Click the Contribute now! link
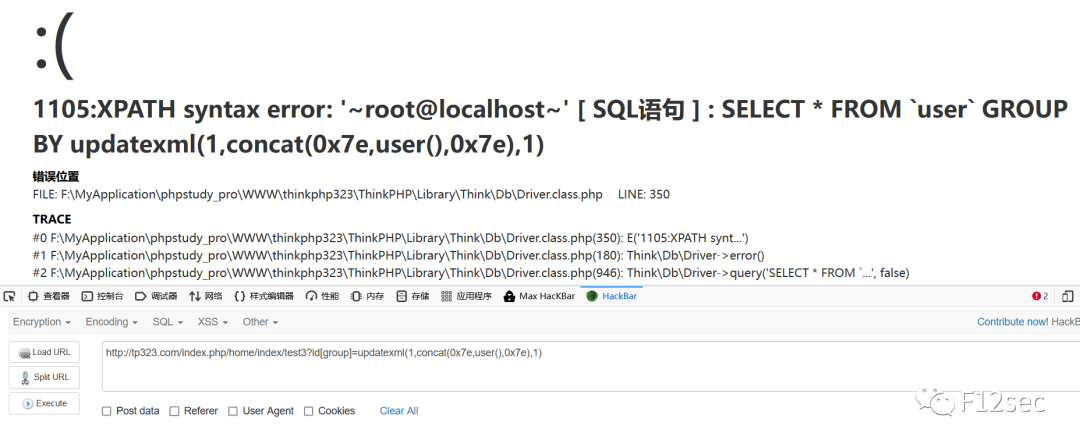 click(1013, 322)
